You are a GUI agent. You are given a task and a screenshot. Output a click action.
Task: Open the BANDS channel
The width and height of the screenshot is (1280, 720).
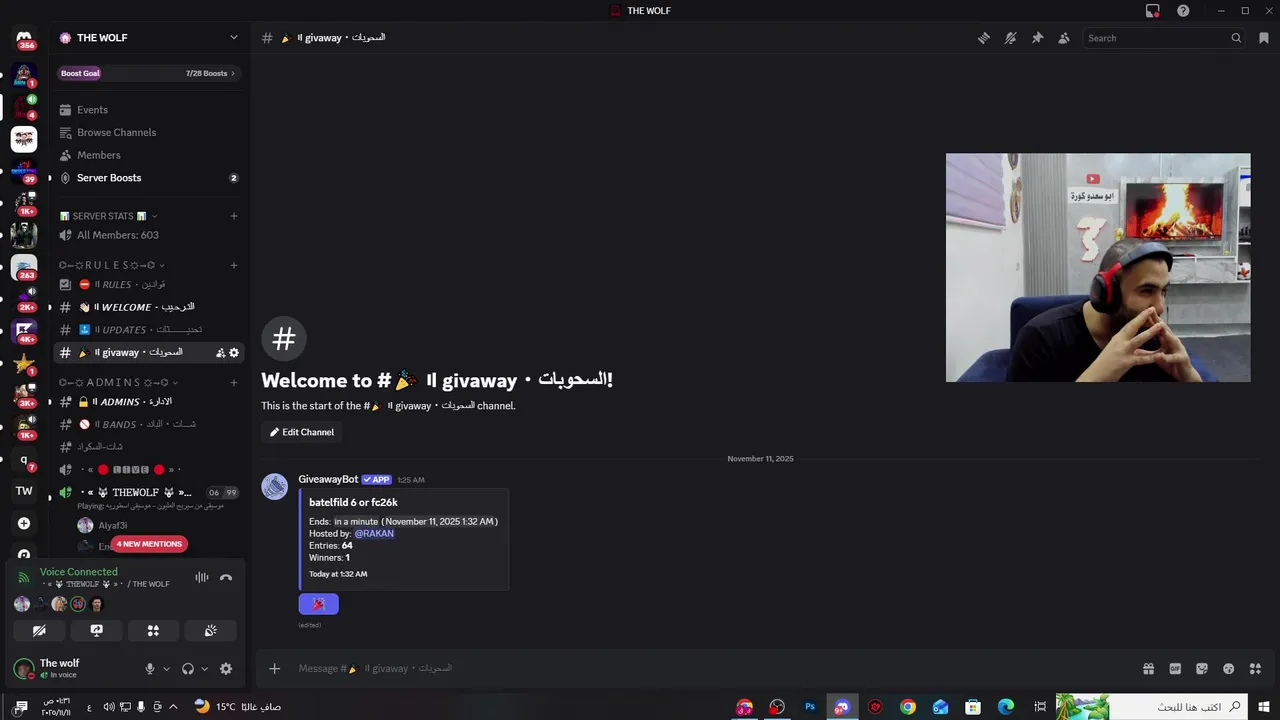[x=149, y=424]
